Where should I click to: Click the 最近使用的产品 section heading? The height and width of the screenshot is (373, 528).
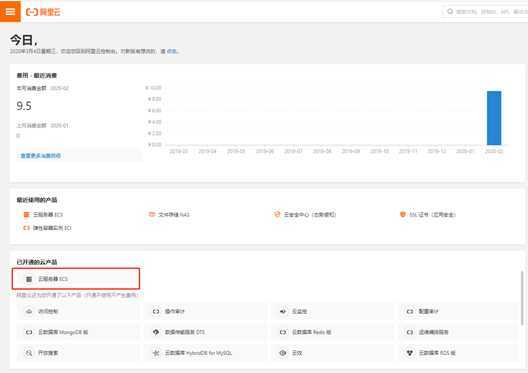[37, 200]
